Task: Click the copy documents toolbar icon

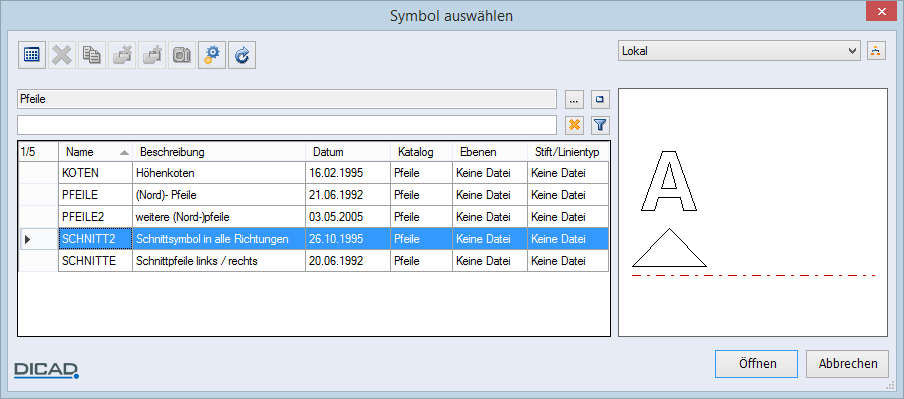Action: click(92, 55)
